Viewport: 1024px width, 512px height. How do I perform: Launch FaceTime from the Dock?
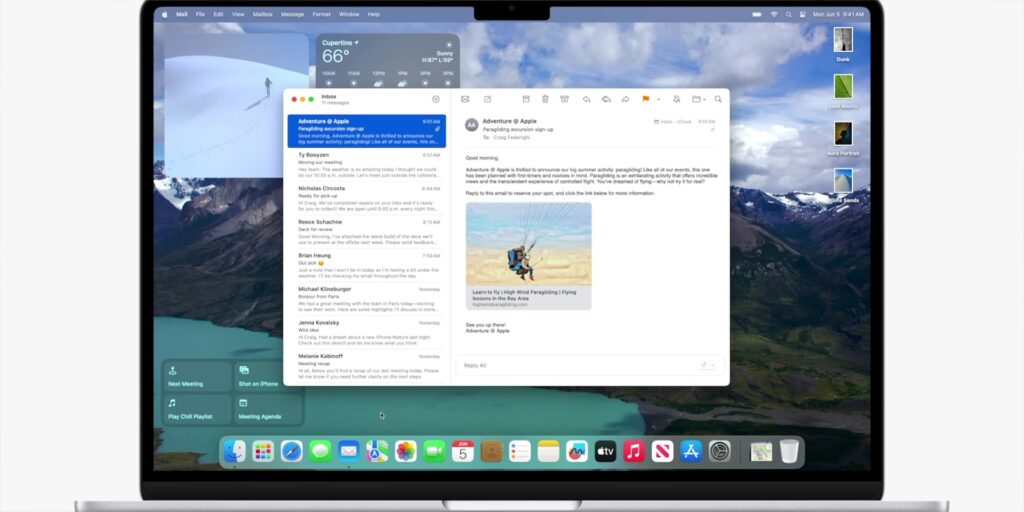point(434,451)
